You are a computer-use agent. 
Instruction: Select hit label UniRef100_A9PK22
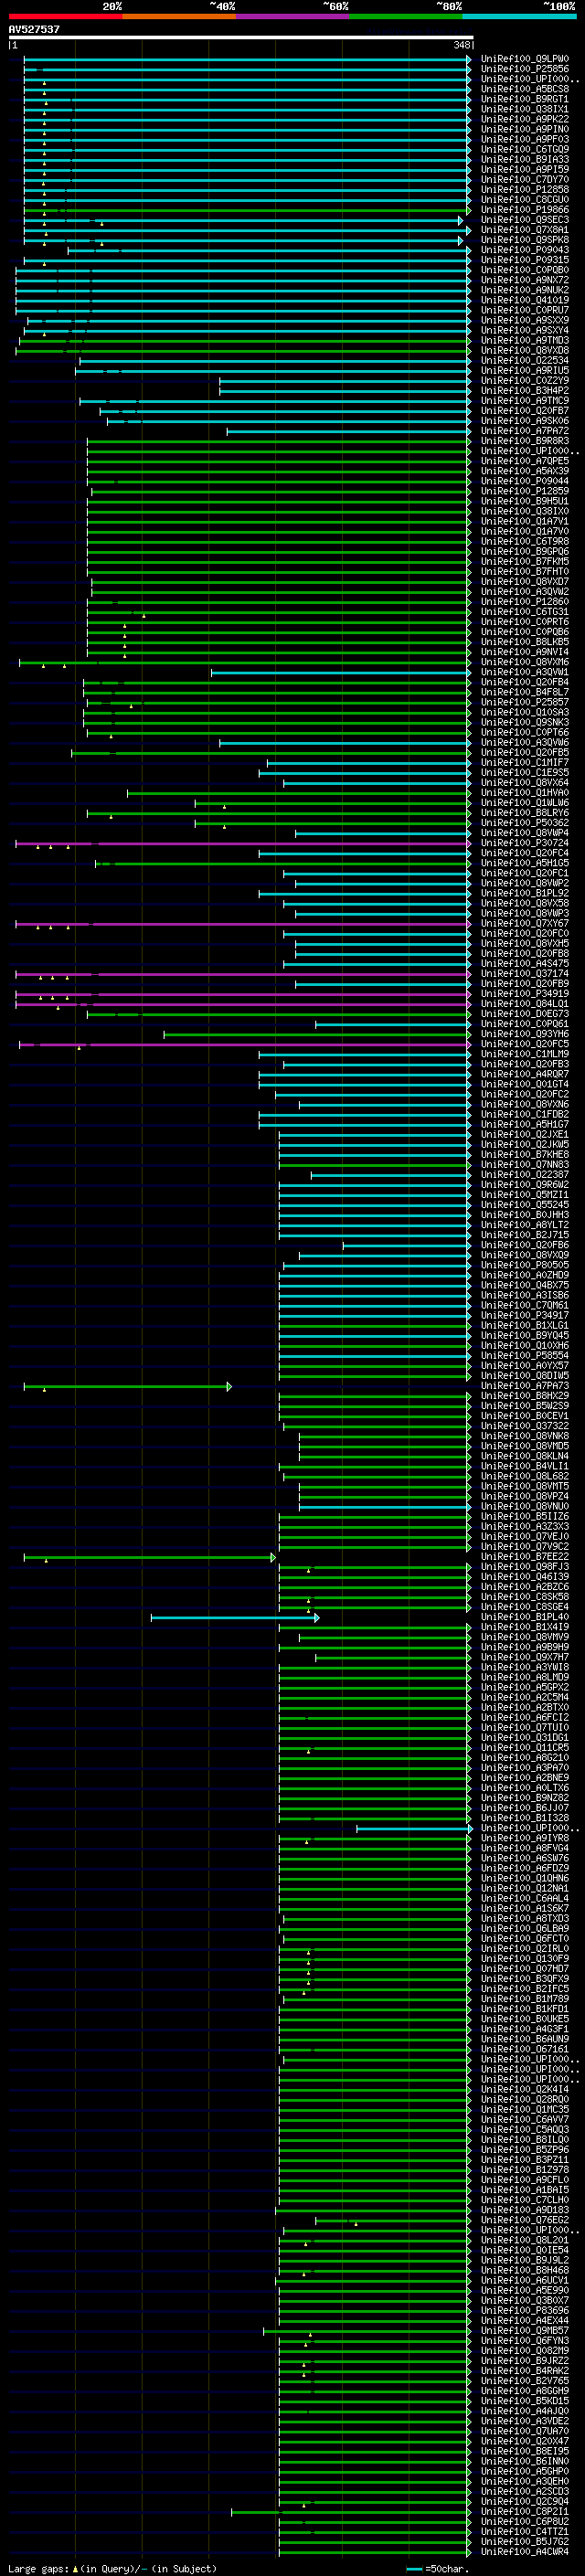[x=525, y=119]
